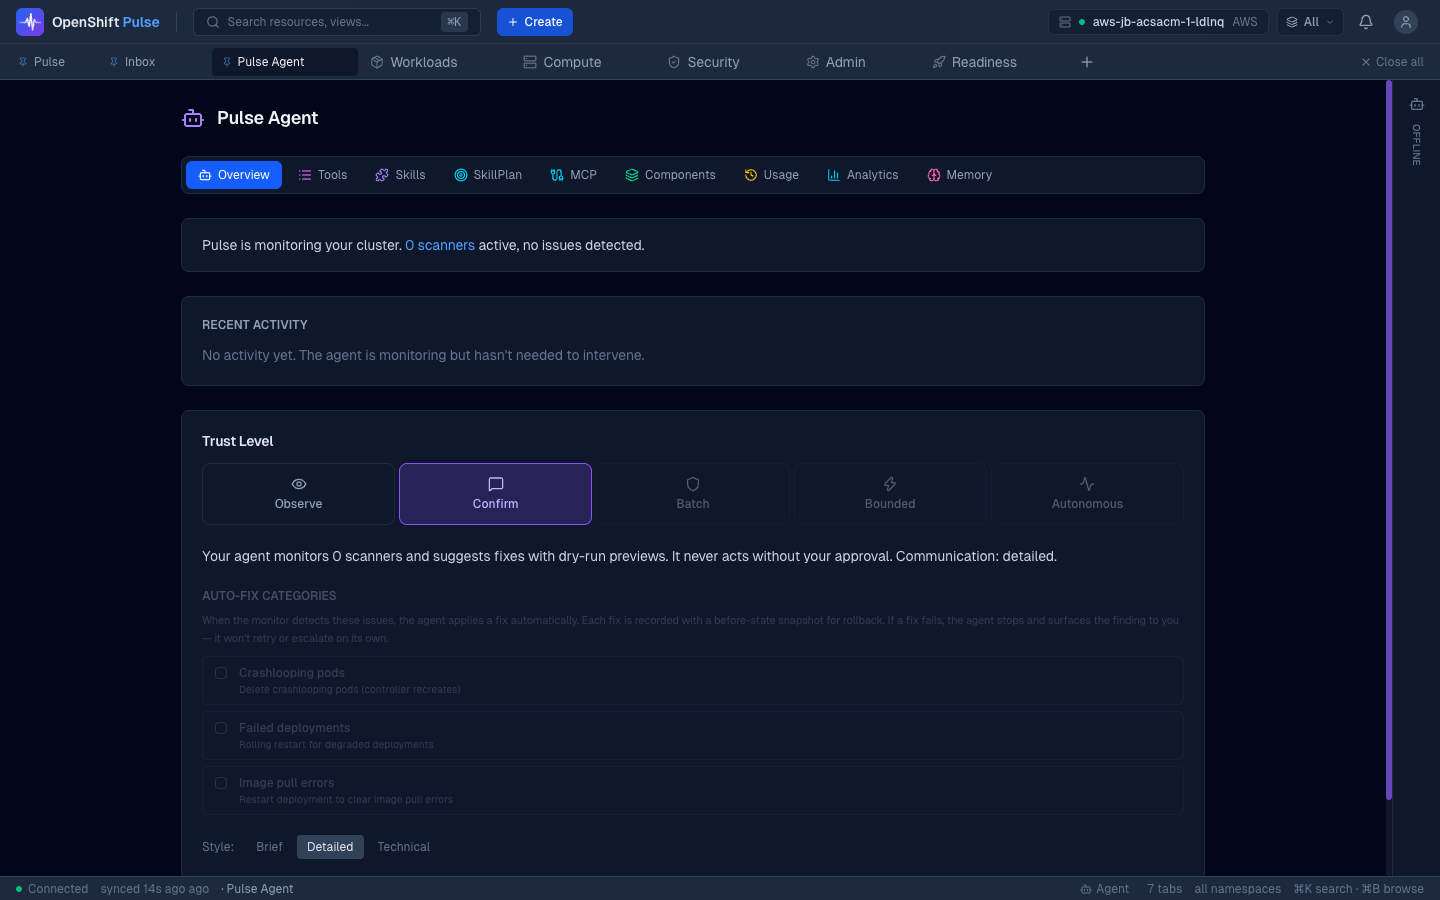
Task: Click the Create button
Action: click(x=535, y=22)
